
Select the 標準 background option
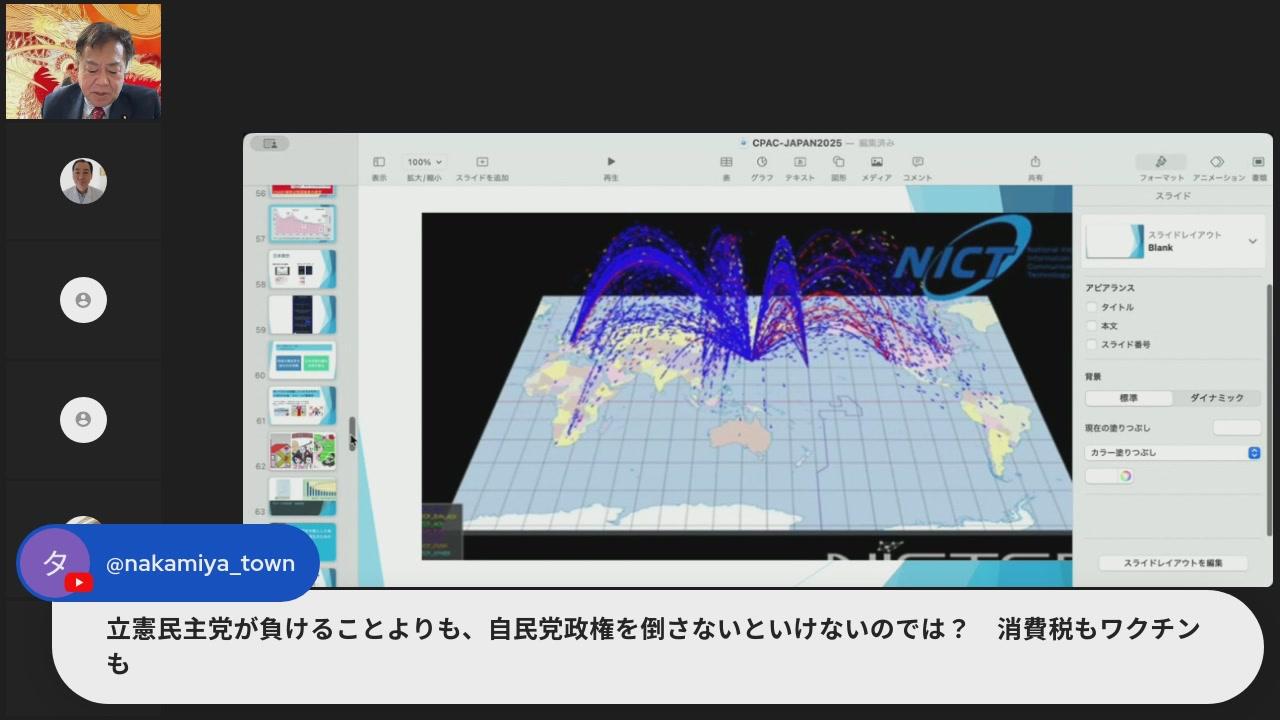(1128, 398)
